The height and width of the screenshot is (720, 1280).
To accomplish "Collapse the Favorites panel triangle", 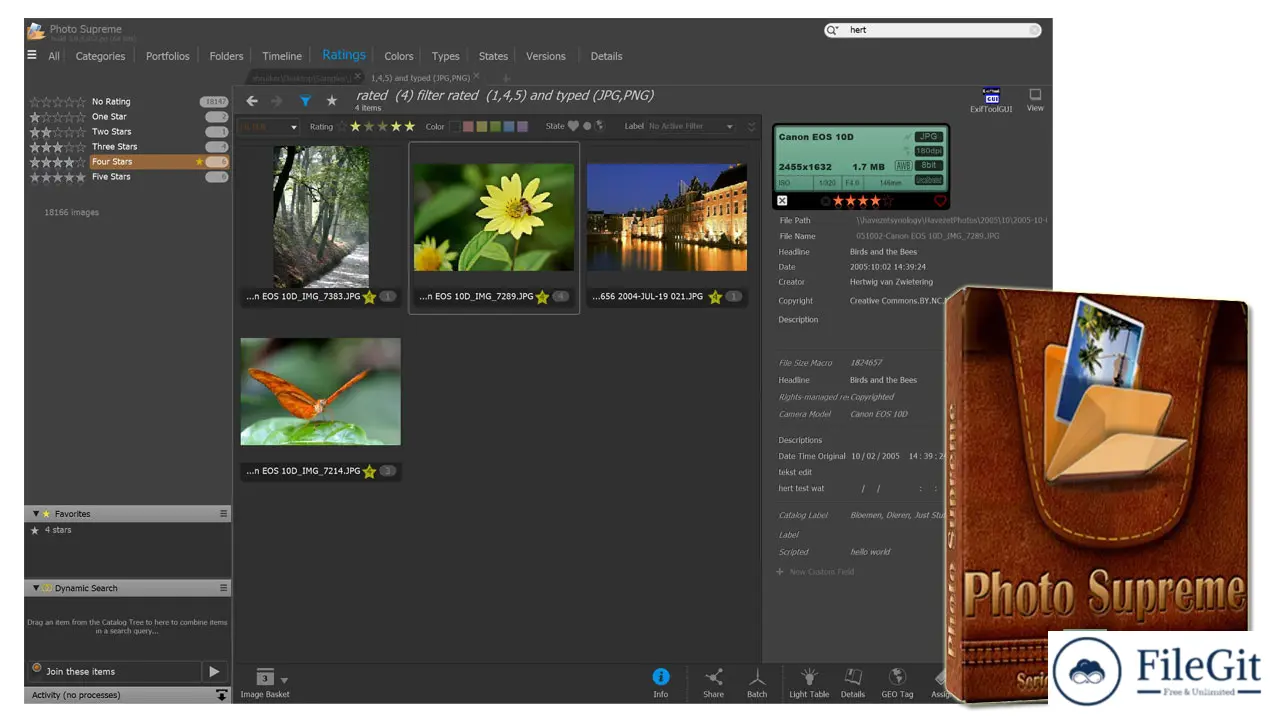I will click(36, 513).
